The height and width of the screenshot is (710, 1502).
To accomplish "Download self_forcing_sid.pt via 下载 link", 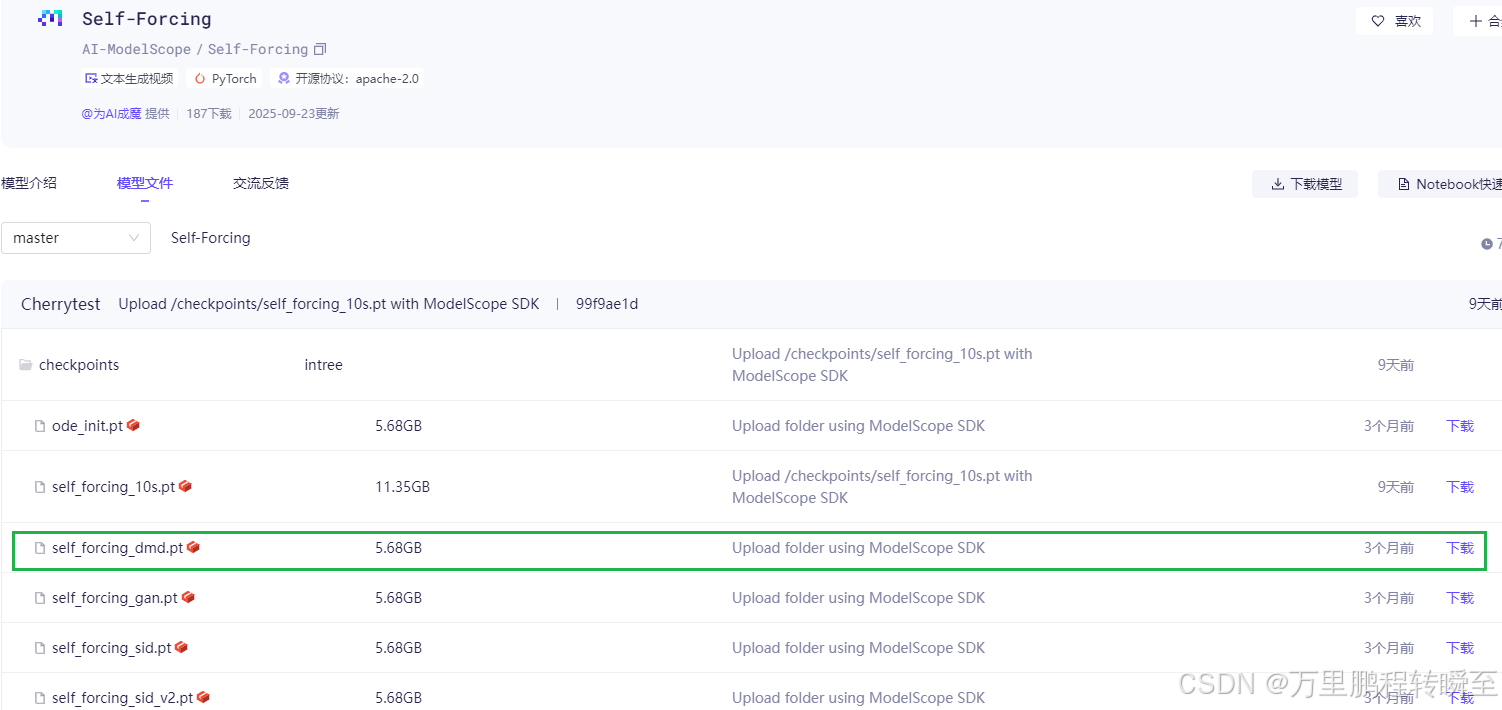I will tap(1460, 648).
